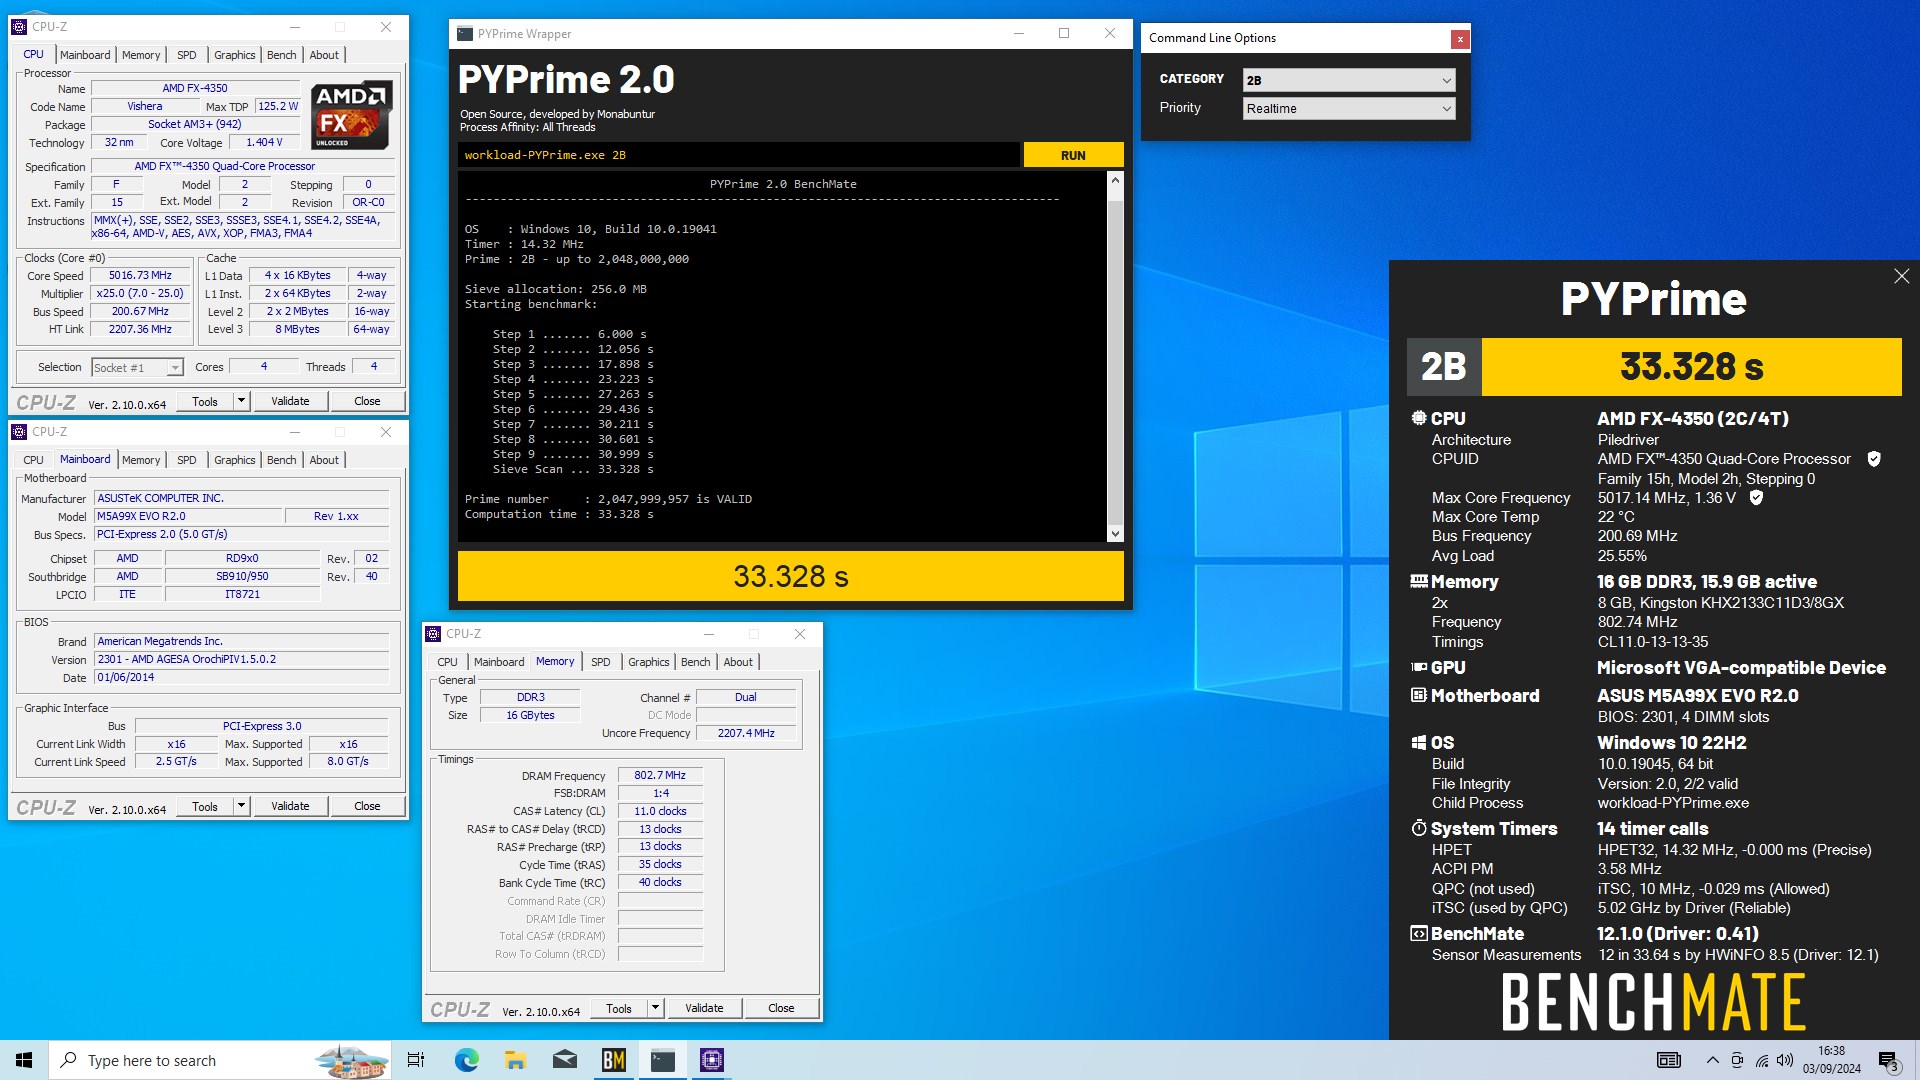Click Validate in CPU-Z Mainboard window
Screen dimensions: 1920x1080
pyautogui.click(x=290, y=806)
